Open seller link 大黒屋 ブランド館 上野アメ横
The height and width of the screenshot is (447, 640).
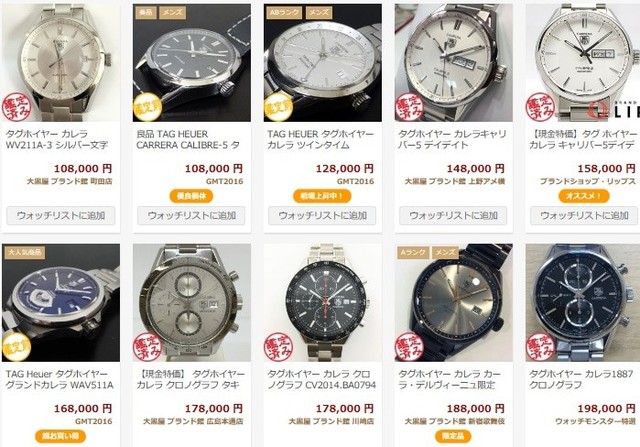pos(455,181)
